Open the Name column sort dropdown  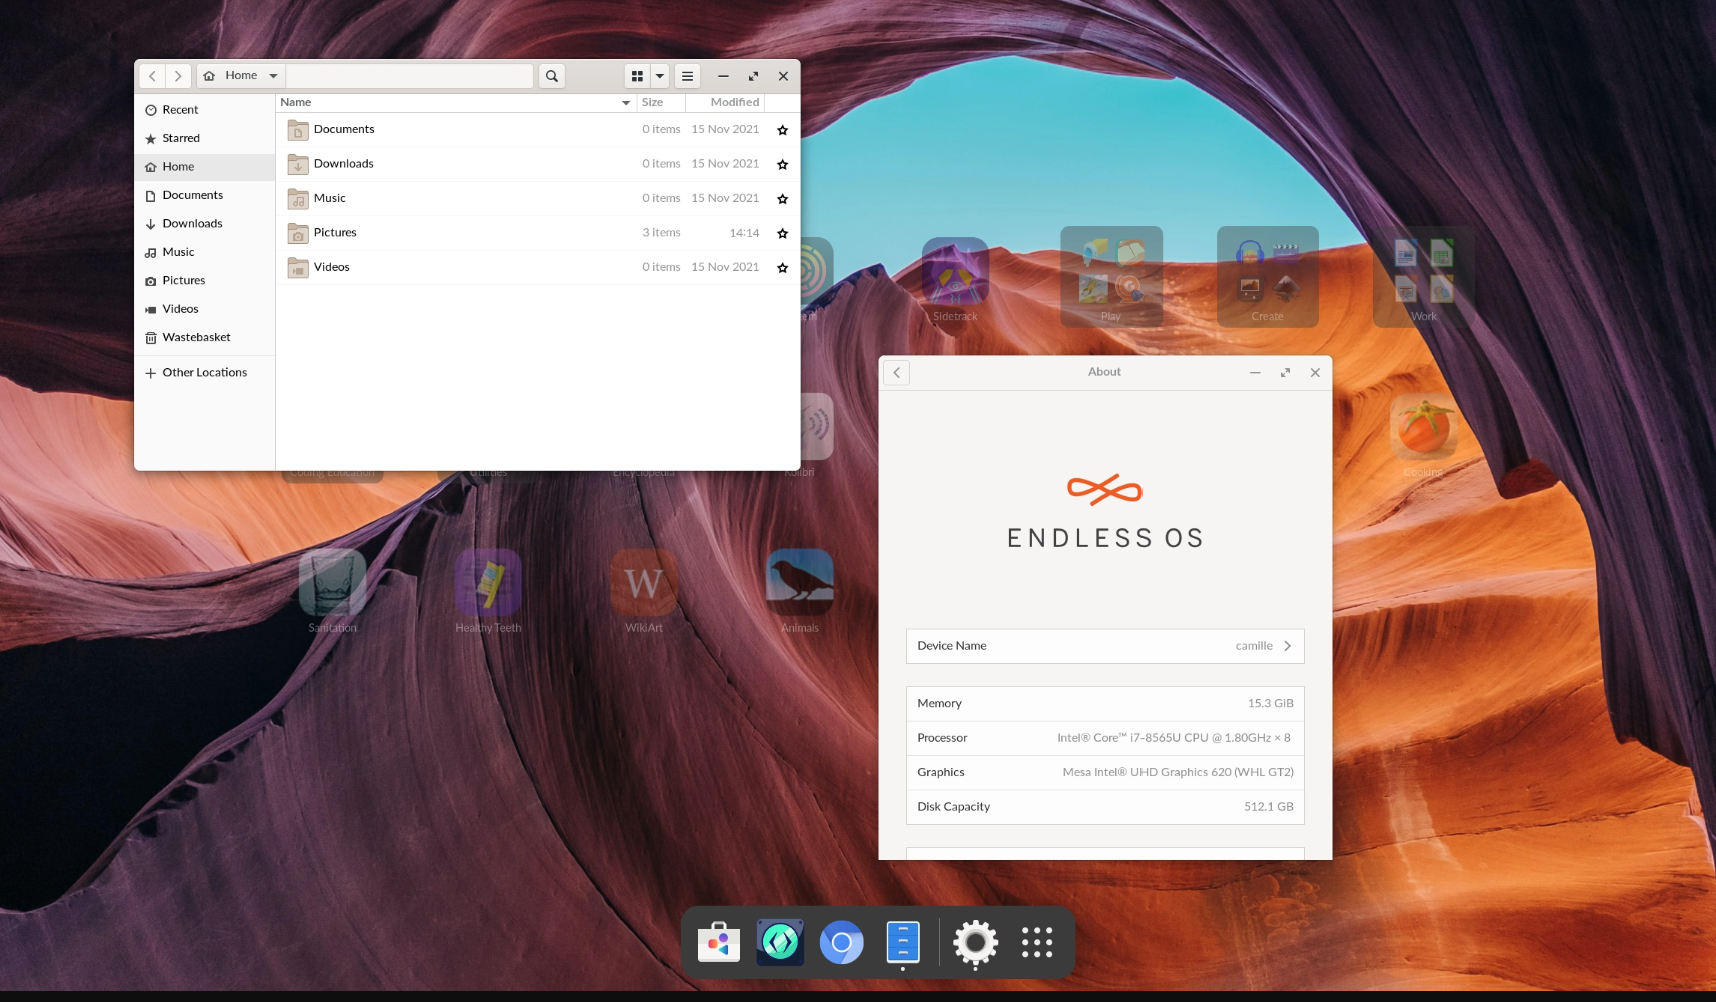click(626, 102)
